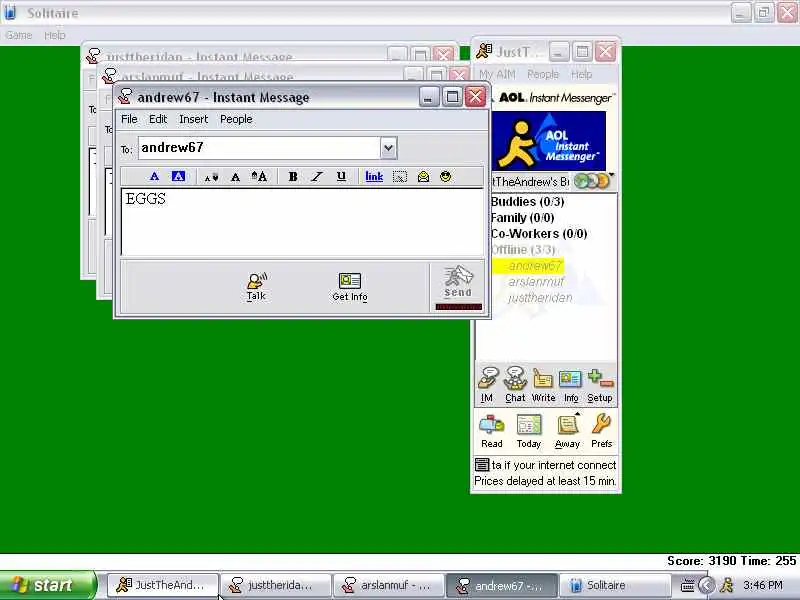Image resolution: width=800 pixels, height=600 pixels.
Task: Click in the To field showing andrew67
Action: pos(259,148)
